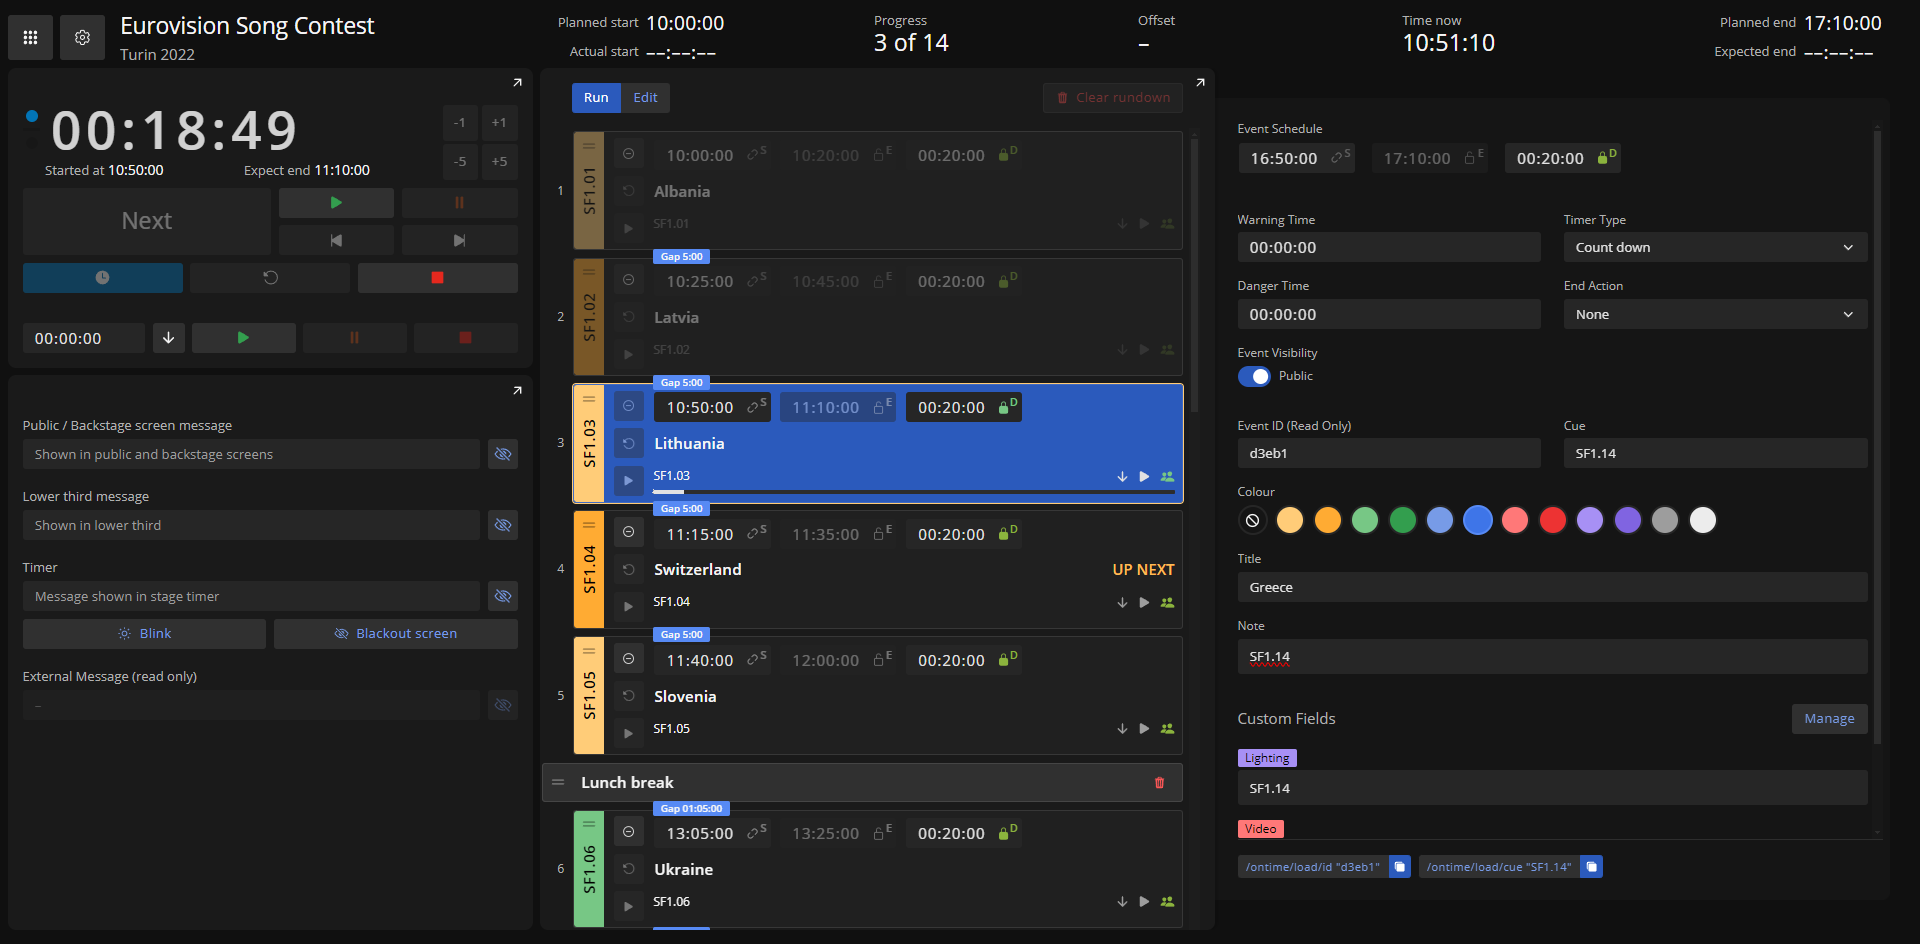Skip the Albania event
The image size is (1920, 944).
point(629,154)
